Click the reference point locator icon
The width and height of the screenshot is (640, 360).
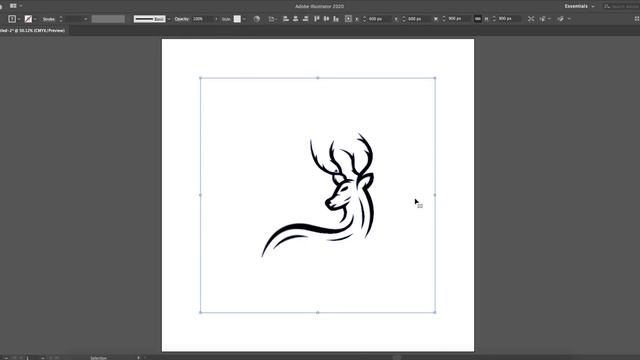click(x=348, y=19)
